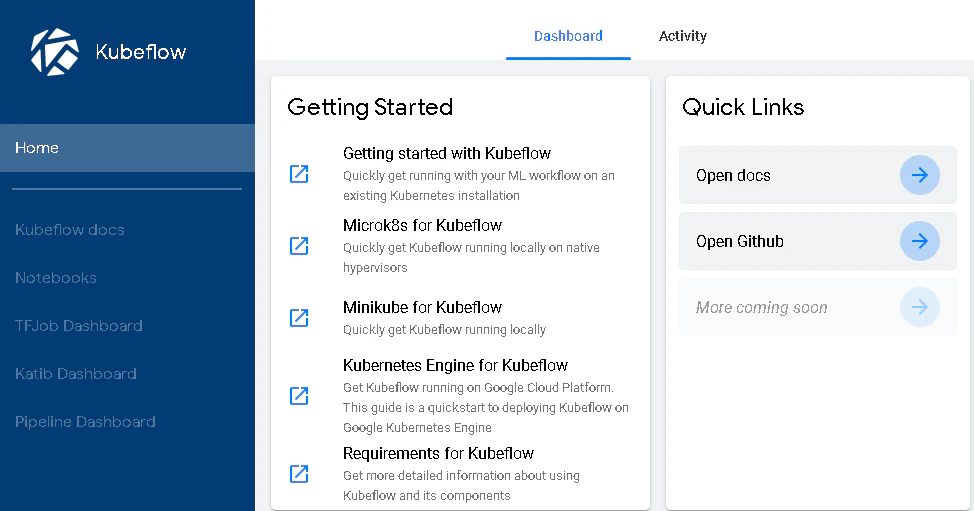This screenshot has height=511, width=974.
Task: Open the Kubernetes Engine for Kubeflow title link
Action: pyautogui.click(x=455, y=365)
